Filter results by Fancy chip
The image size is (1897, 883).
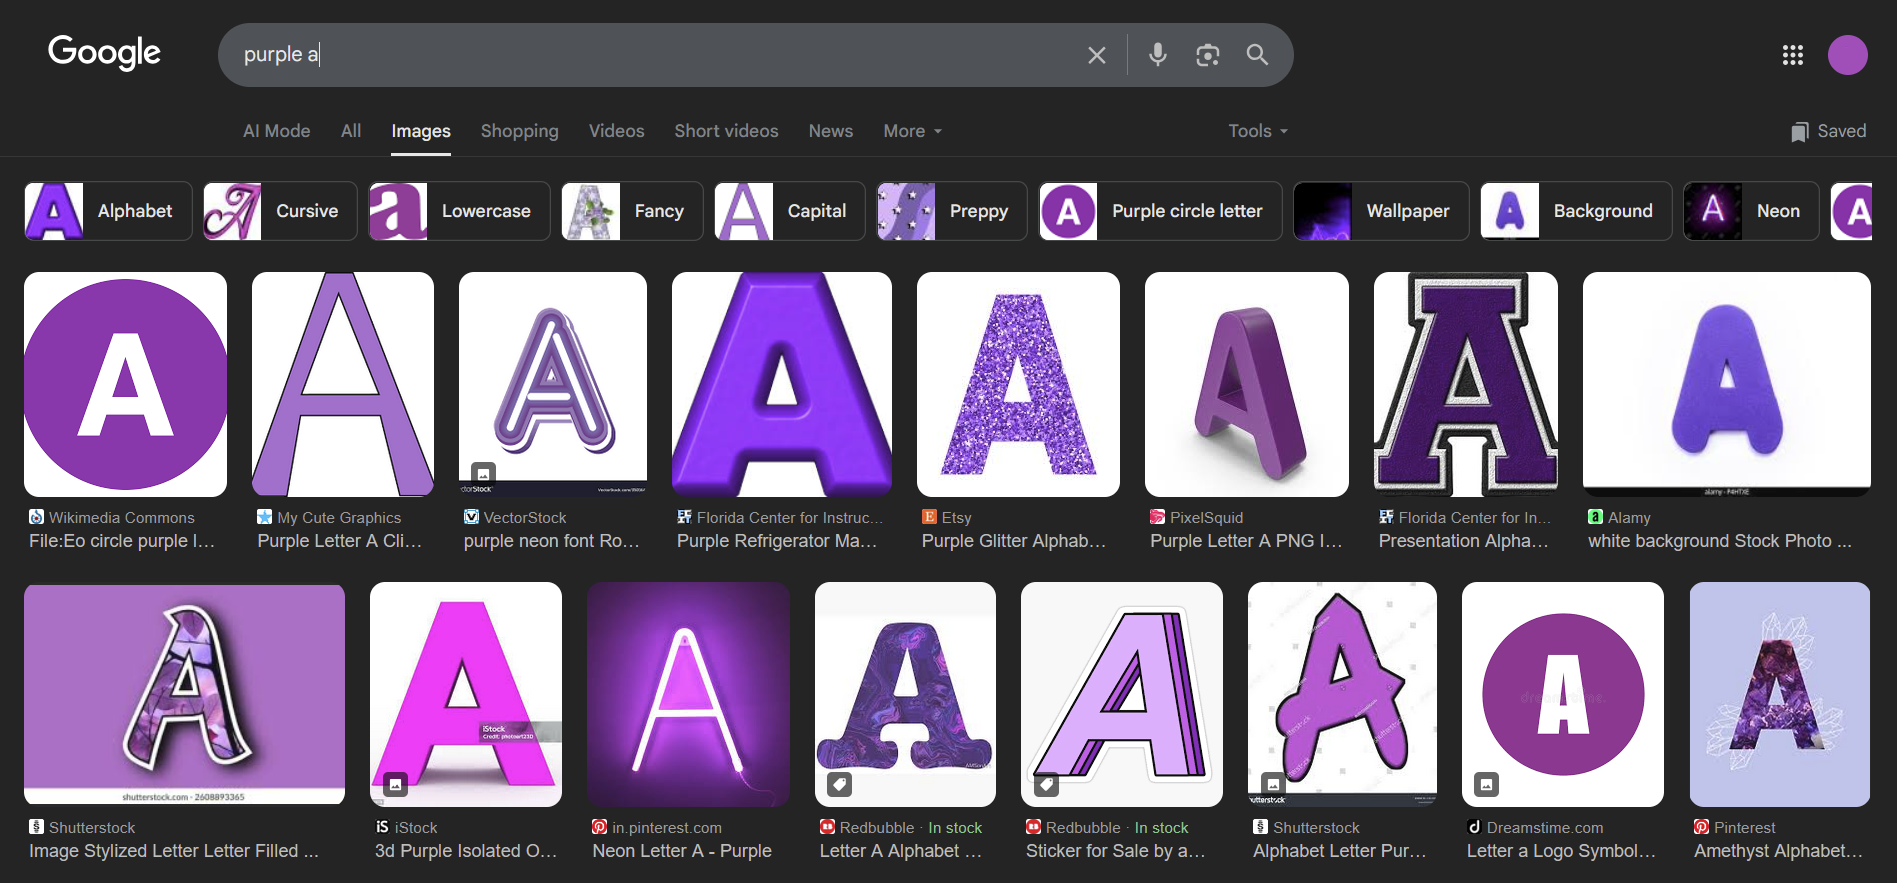(632, 211)
